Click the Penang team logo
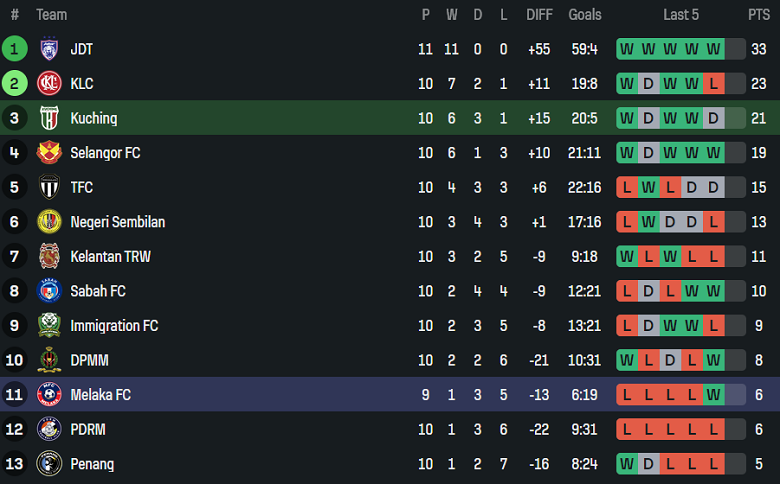The width and height of the screenshot is (780, 484). 49,464
